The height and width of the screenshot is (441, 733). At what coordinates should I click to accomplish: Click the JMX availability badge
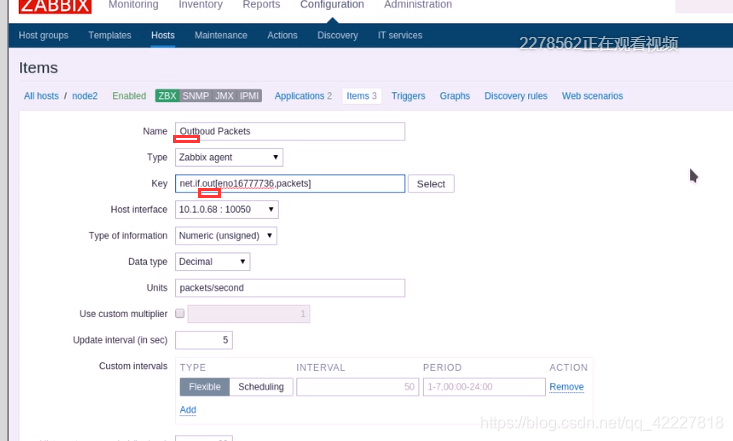click(224, 96)
